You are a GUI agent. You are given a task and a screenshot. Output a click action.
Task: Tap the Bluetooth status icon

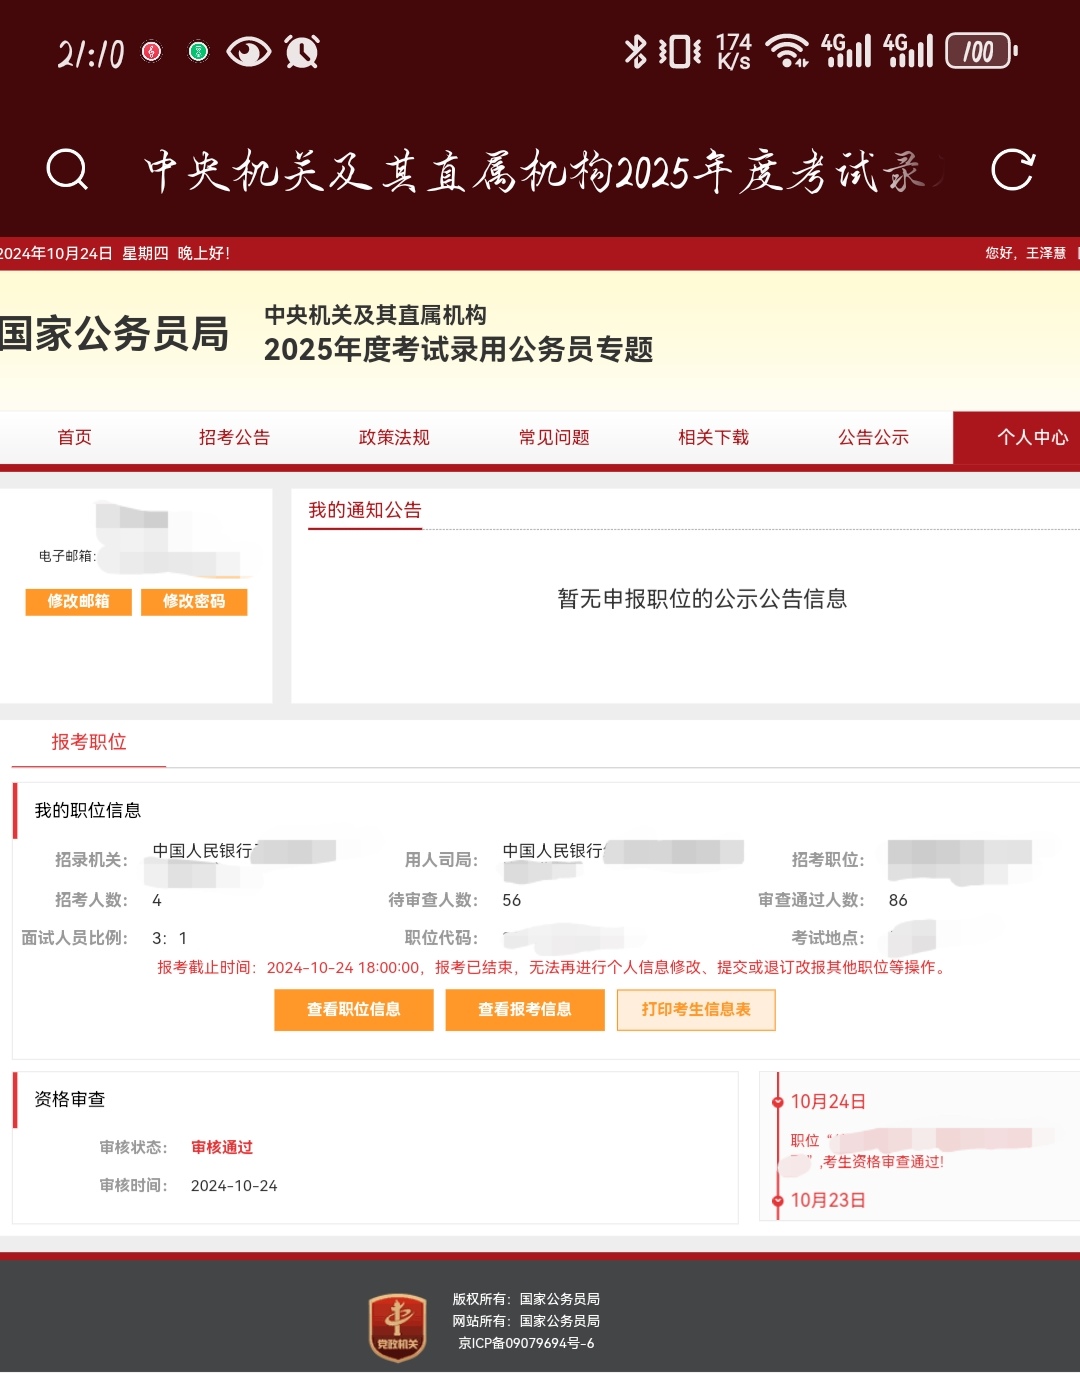pos(635,51)
